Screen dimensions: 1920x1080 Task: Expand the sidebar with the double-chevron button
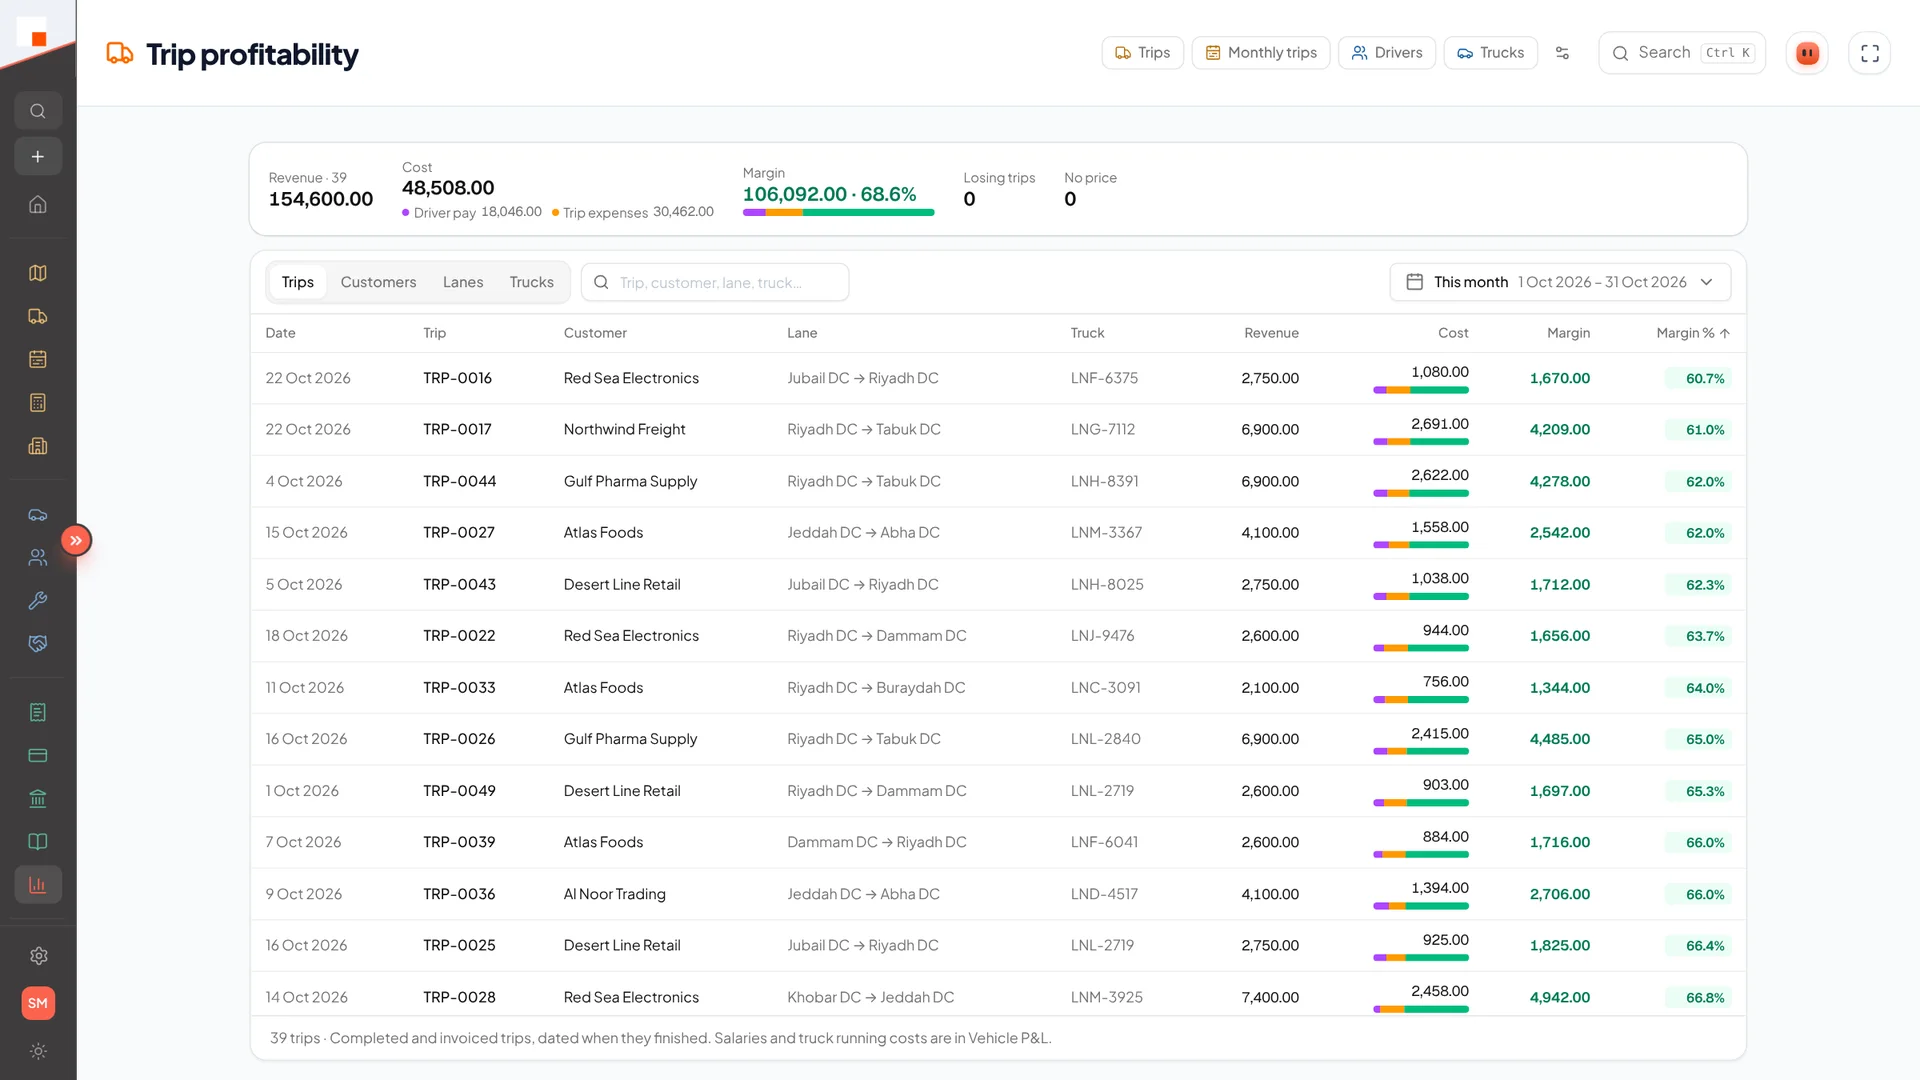pos(76,540)
